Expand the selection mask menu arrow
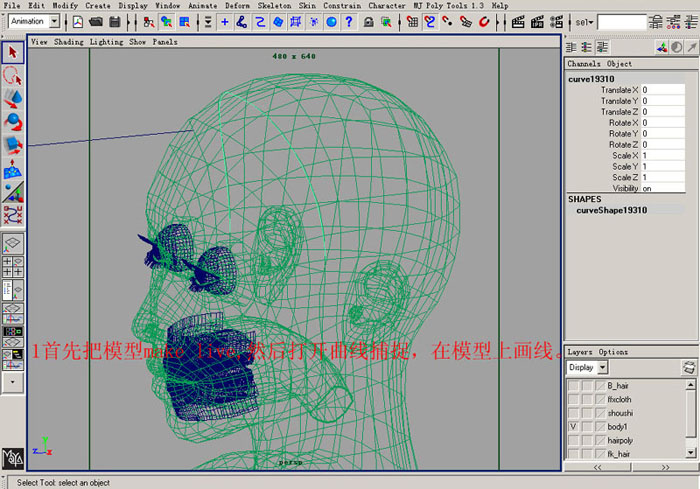 pos(208,22)
